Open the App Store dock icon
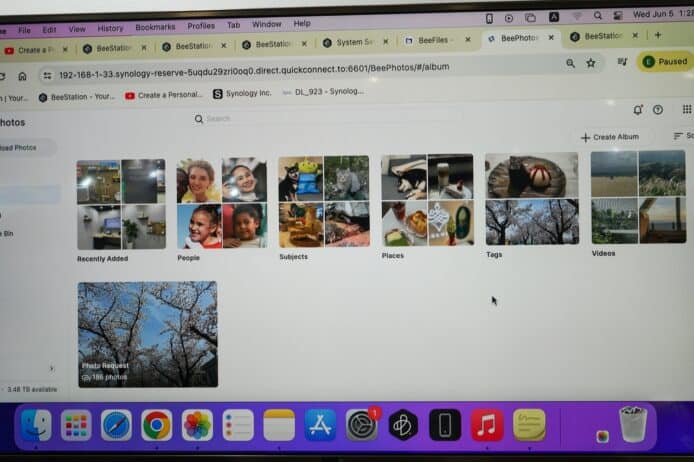Screen dimensions: 694x462 click(320, 425)
